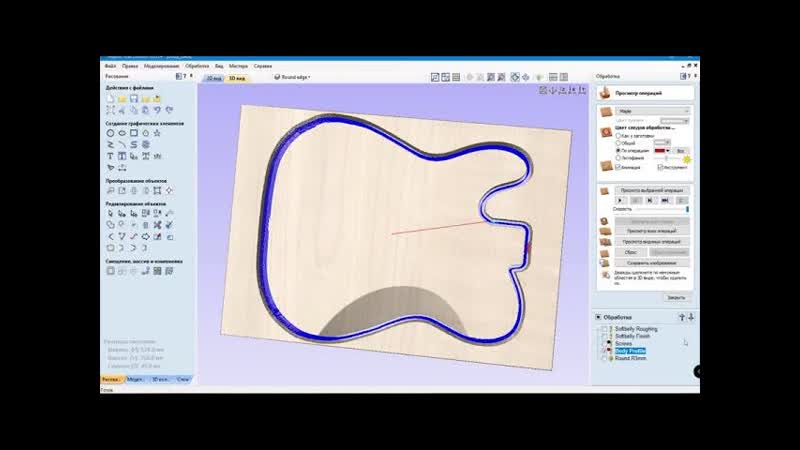Click the array copy grid icon

(157, 271)
